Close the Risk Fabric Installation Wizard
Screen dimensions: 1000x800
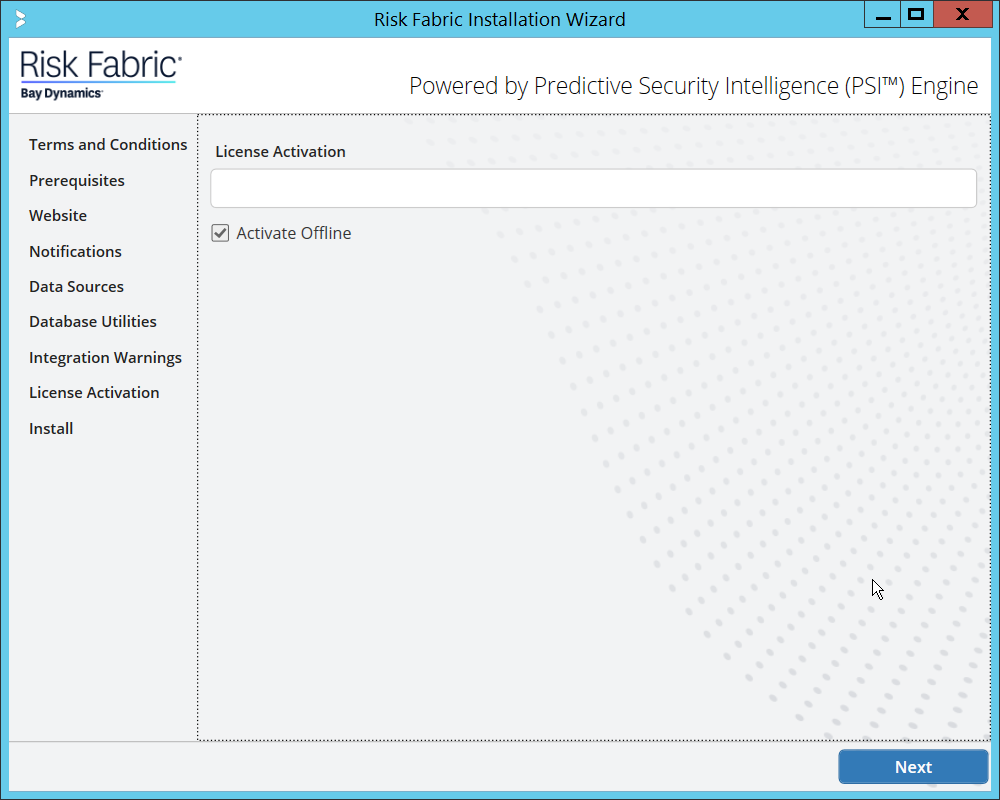961,16
